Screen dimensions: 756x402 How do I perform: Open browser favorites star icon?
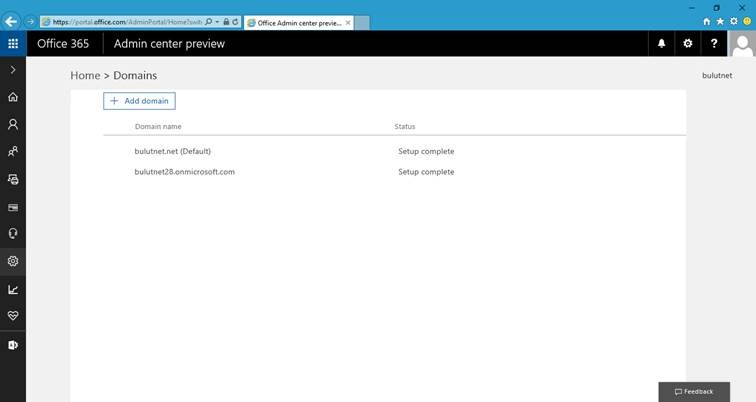(x=720, y=21)
